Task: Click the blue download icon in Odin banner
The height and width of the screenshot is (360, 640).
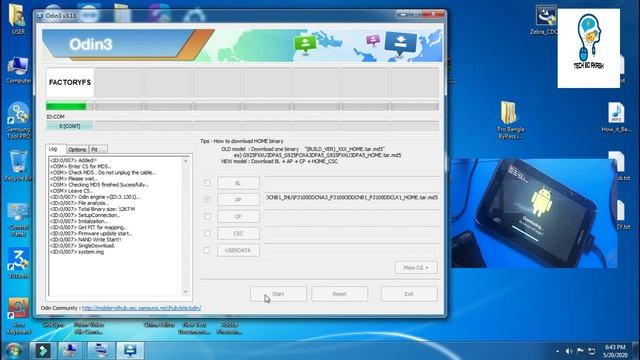Action: pos(400,43)
